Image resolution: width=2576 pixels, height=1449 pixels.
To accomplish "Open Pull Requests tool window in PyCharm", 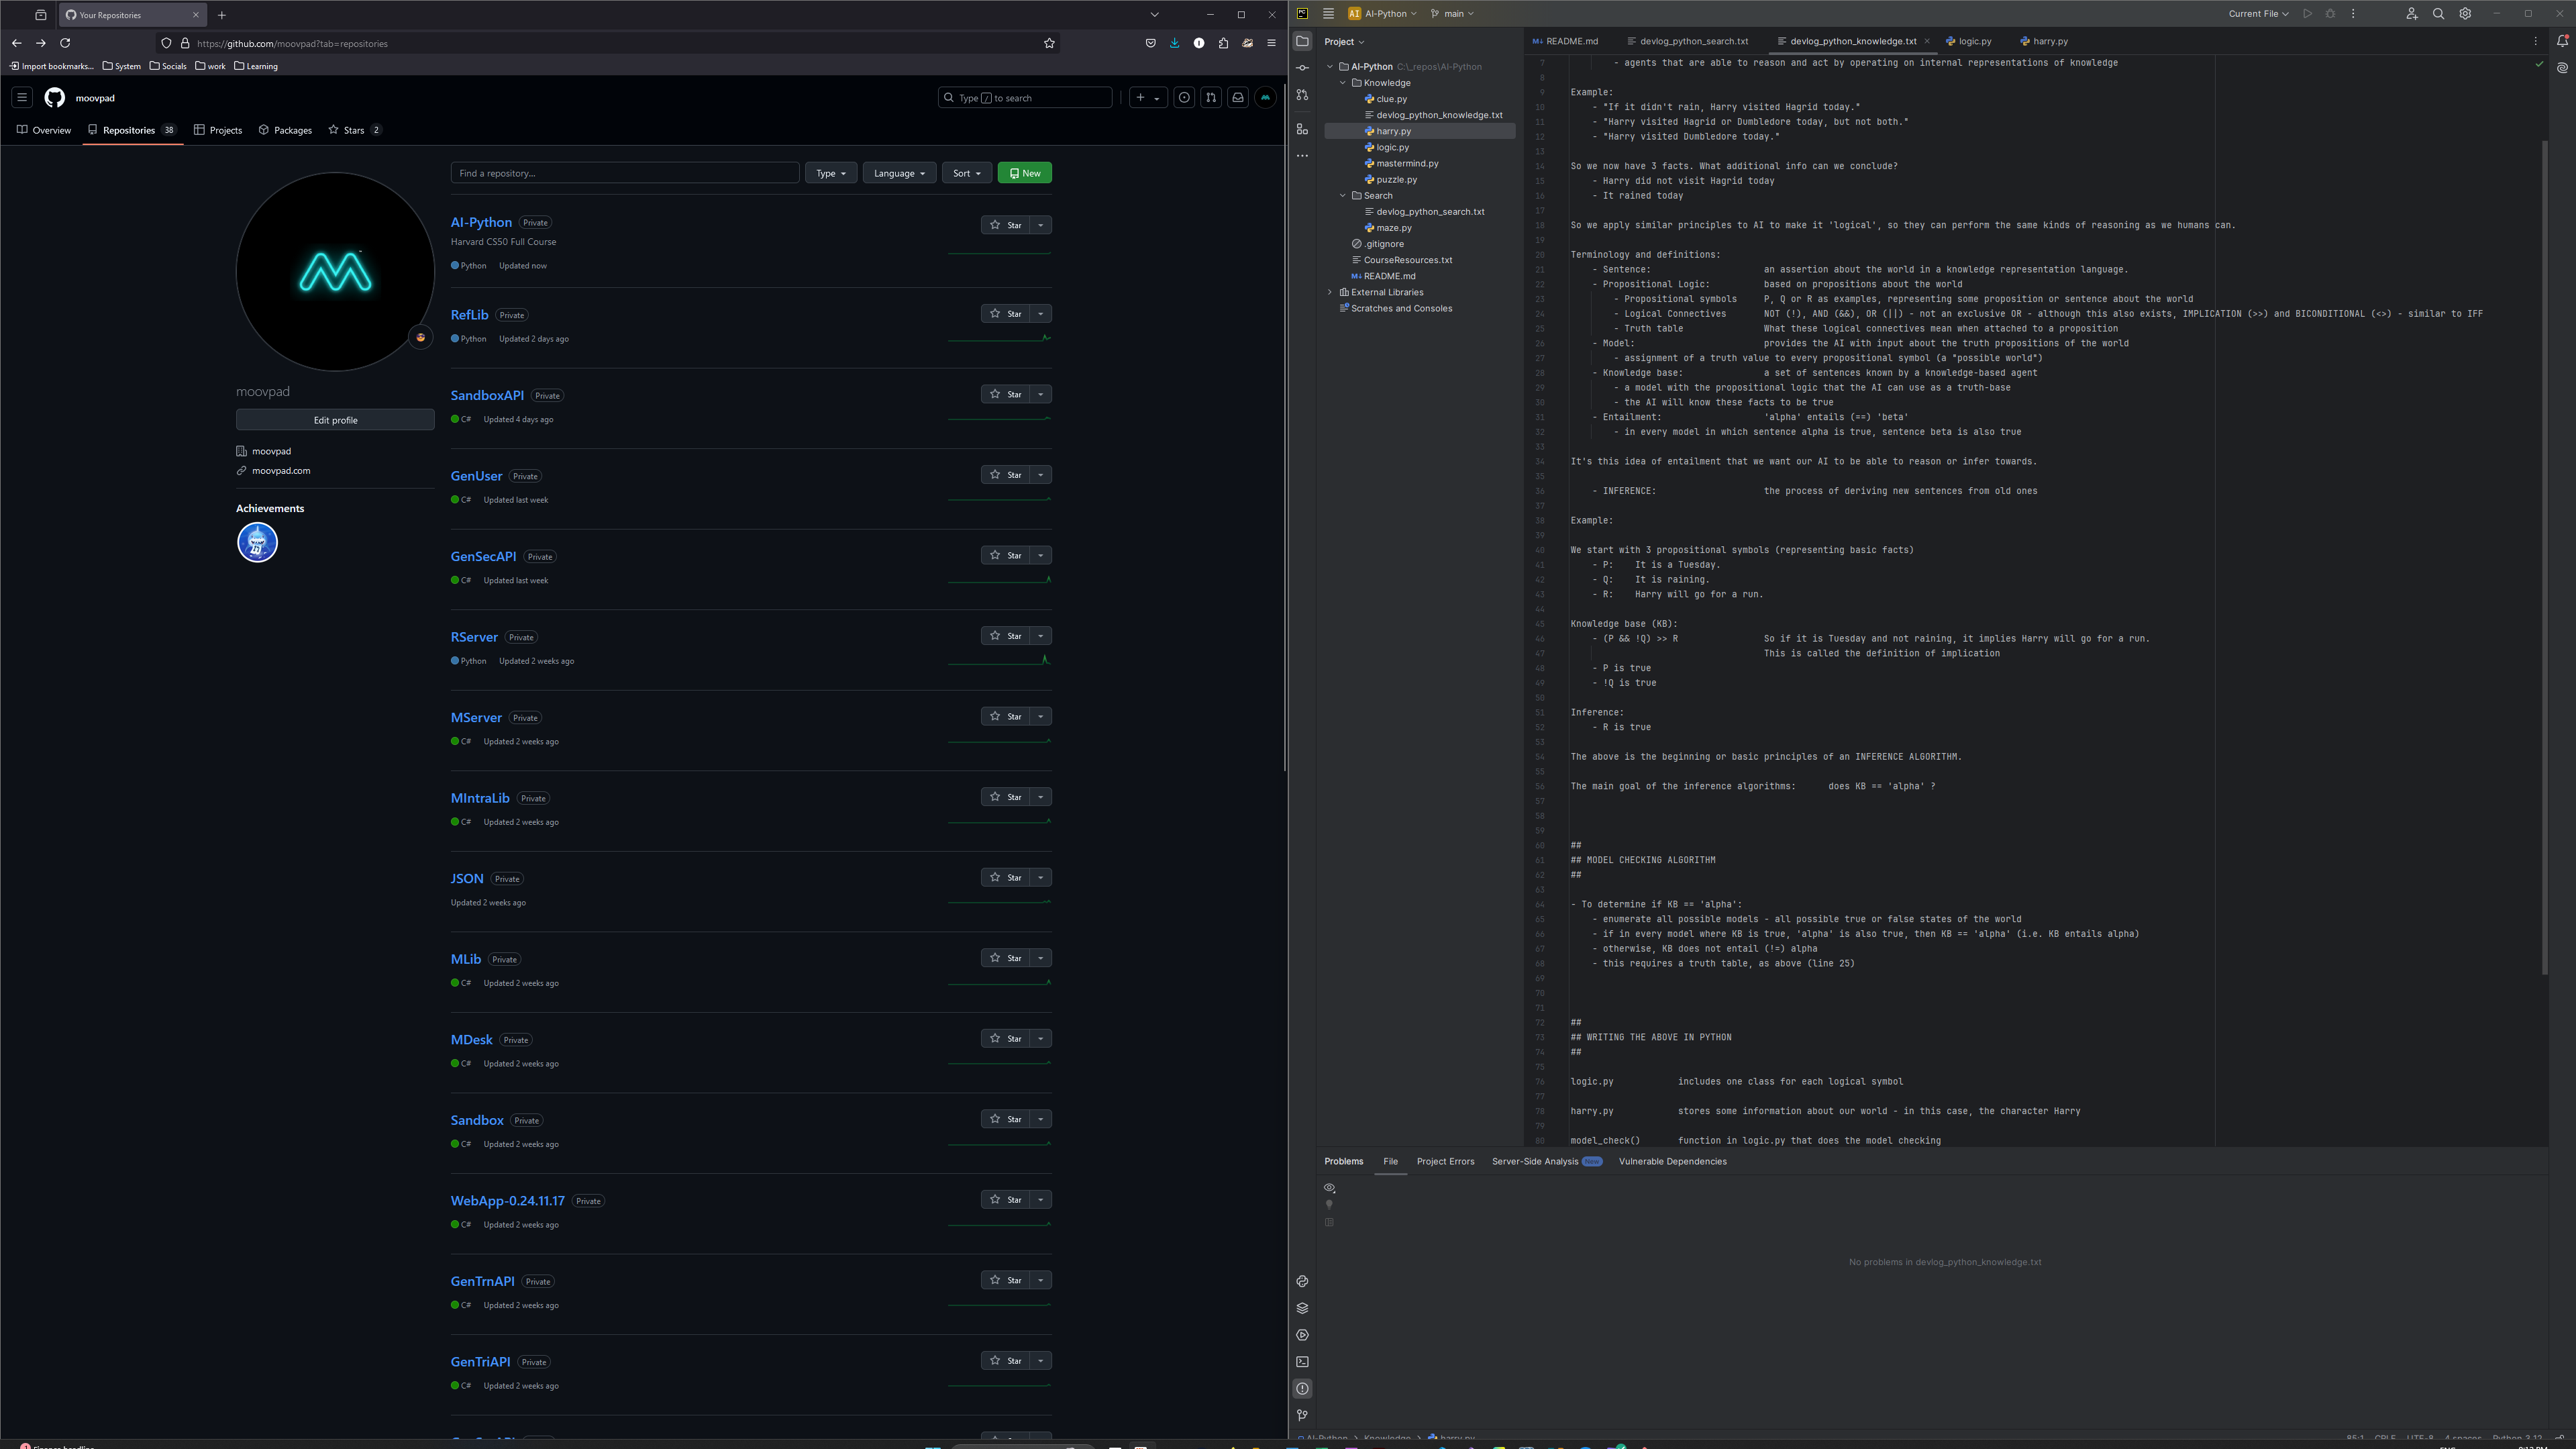I will tap(1302, 95).
